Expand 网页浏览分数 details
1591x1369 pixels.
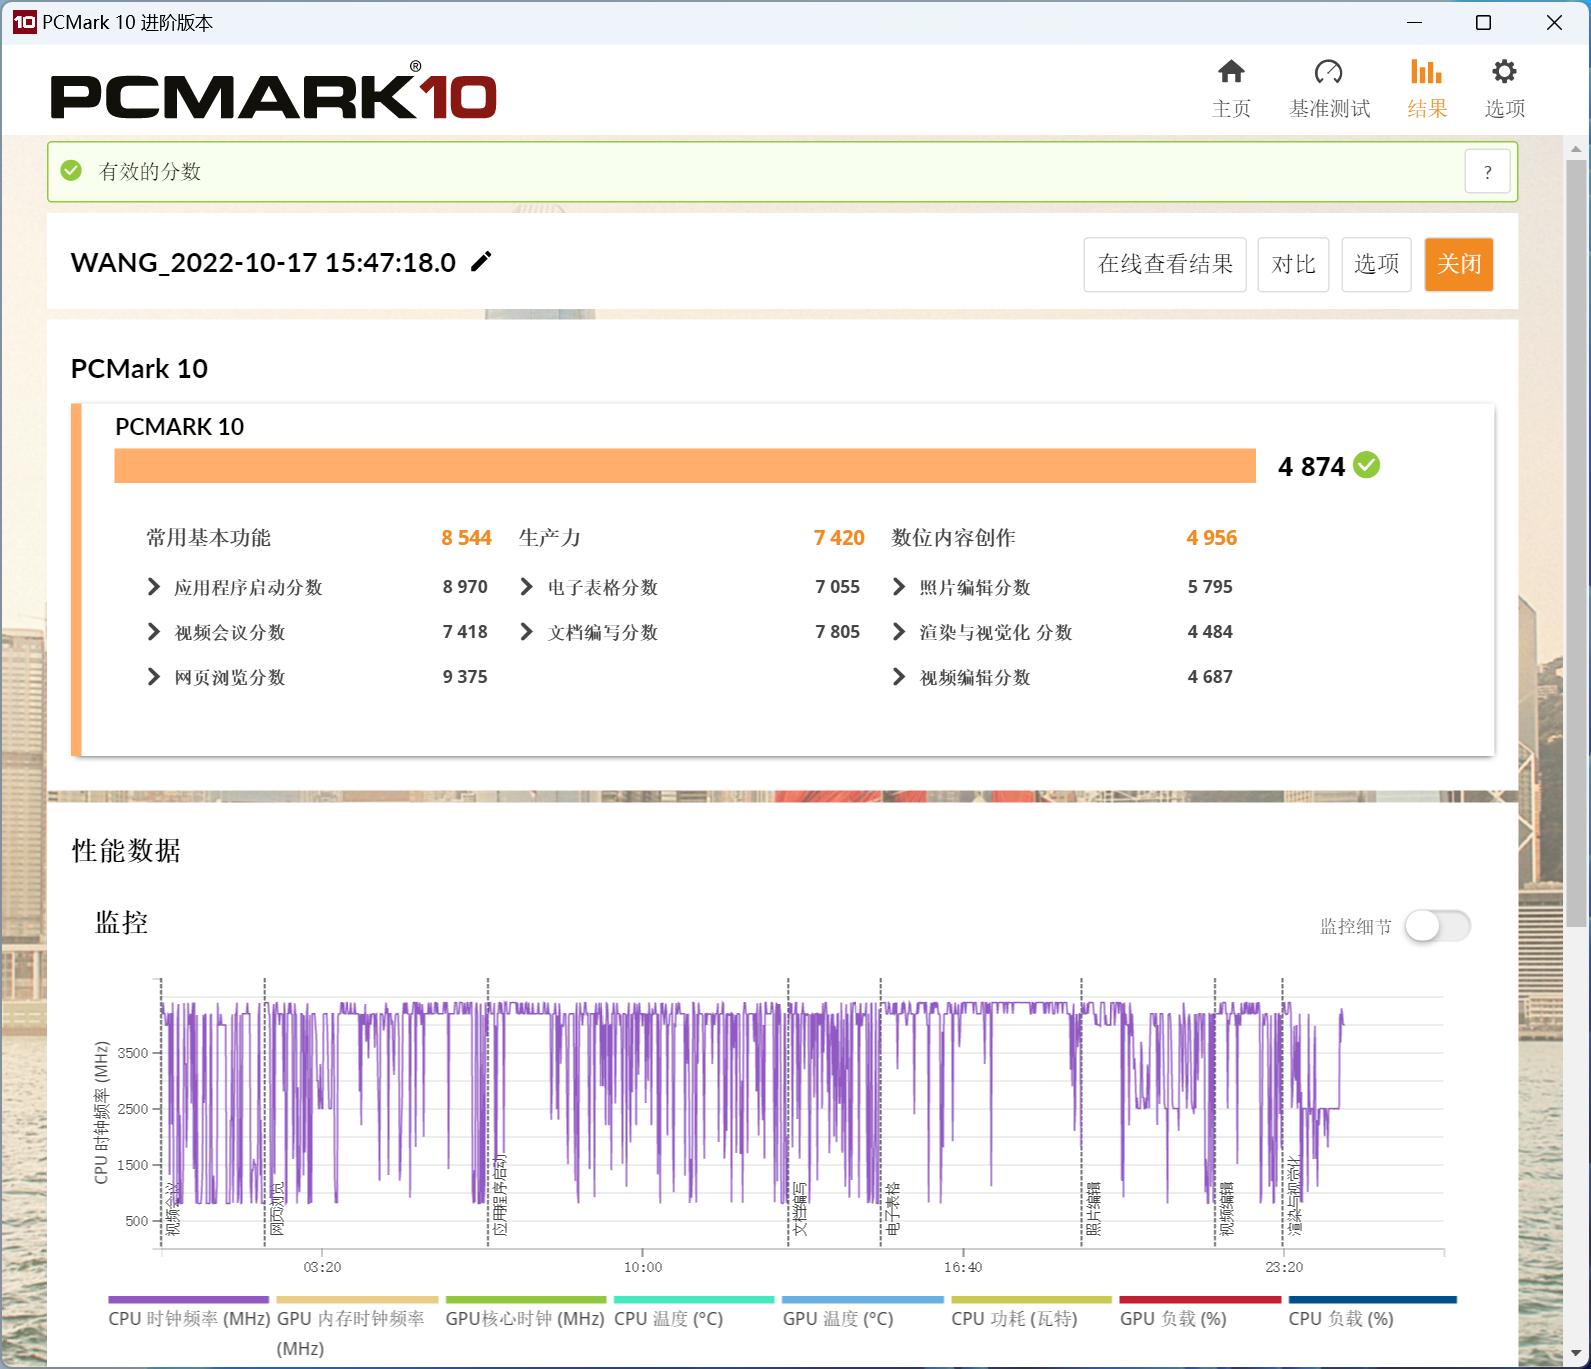pos(153,677)
